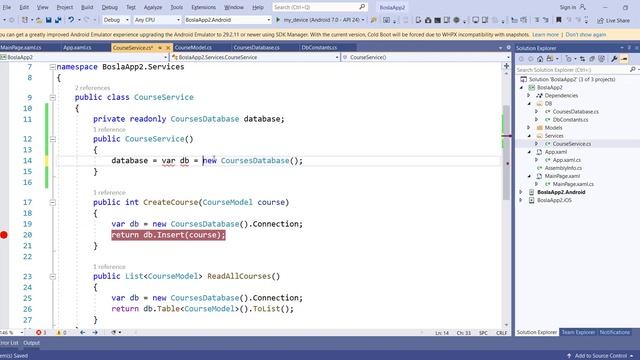
Task: Click the Sync with Active Document icon
Action: click(x=582, y=59)
